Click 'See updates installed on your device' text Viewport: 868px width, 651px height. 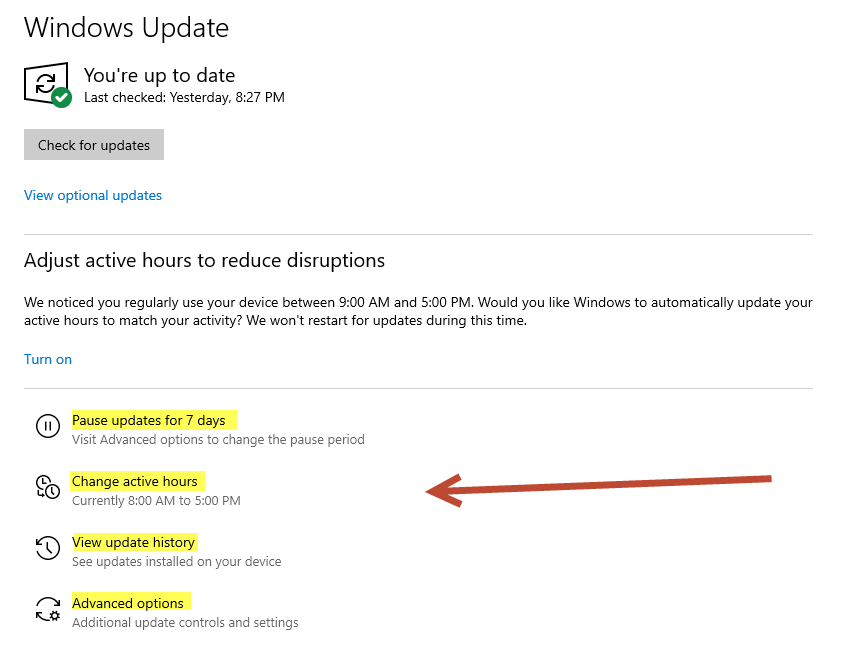pyautogui.click(x=177, y=561)
